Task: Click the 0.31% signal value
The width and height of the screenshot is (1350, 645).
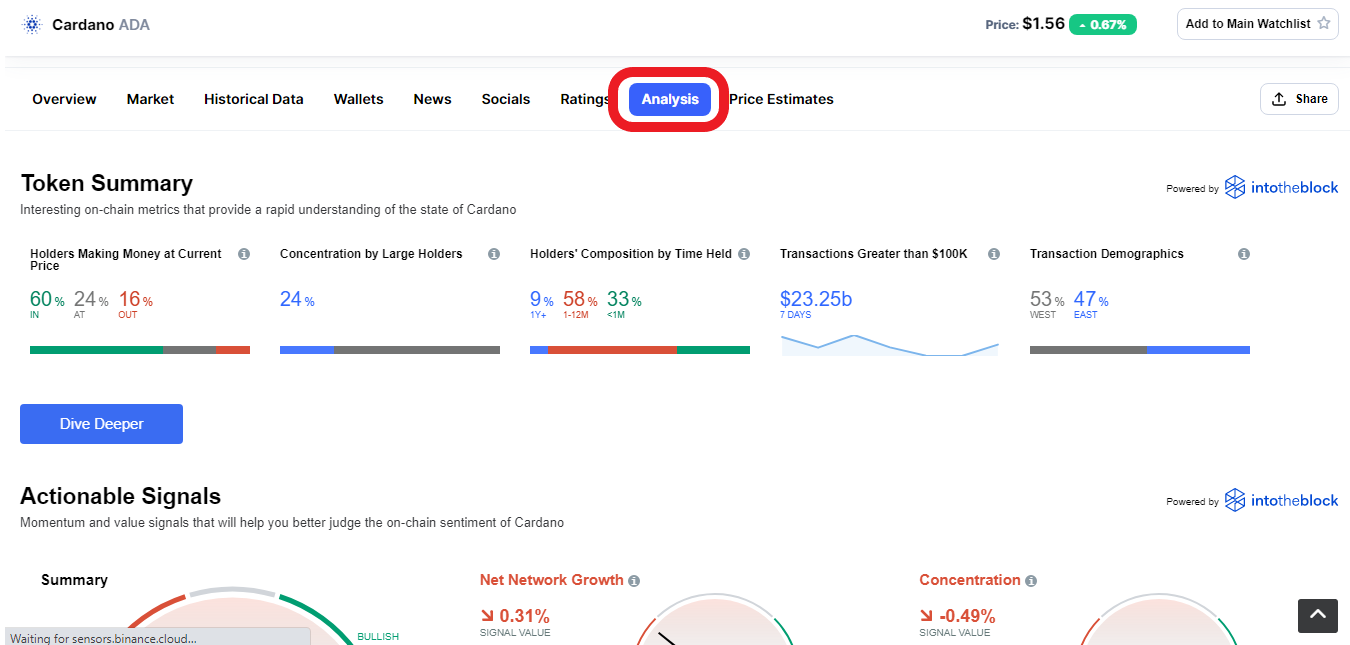Action: [x=515, y=616]
